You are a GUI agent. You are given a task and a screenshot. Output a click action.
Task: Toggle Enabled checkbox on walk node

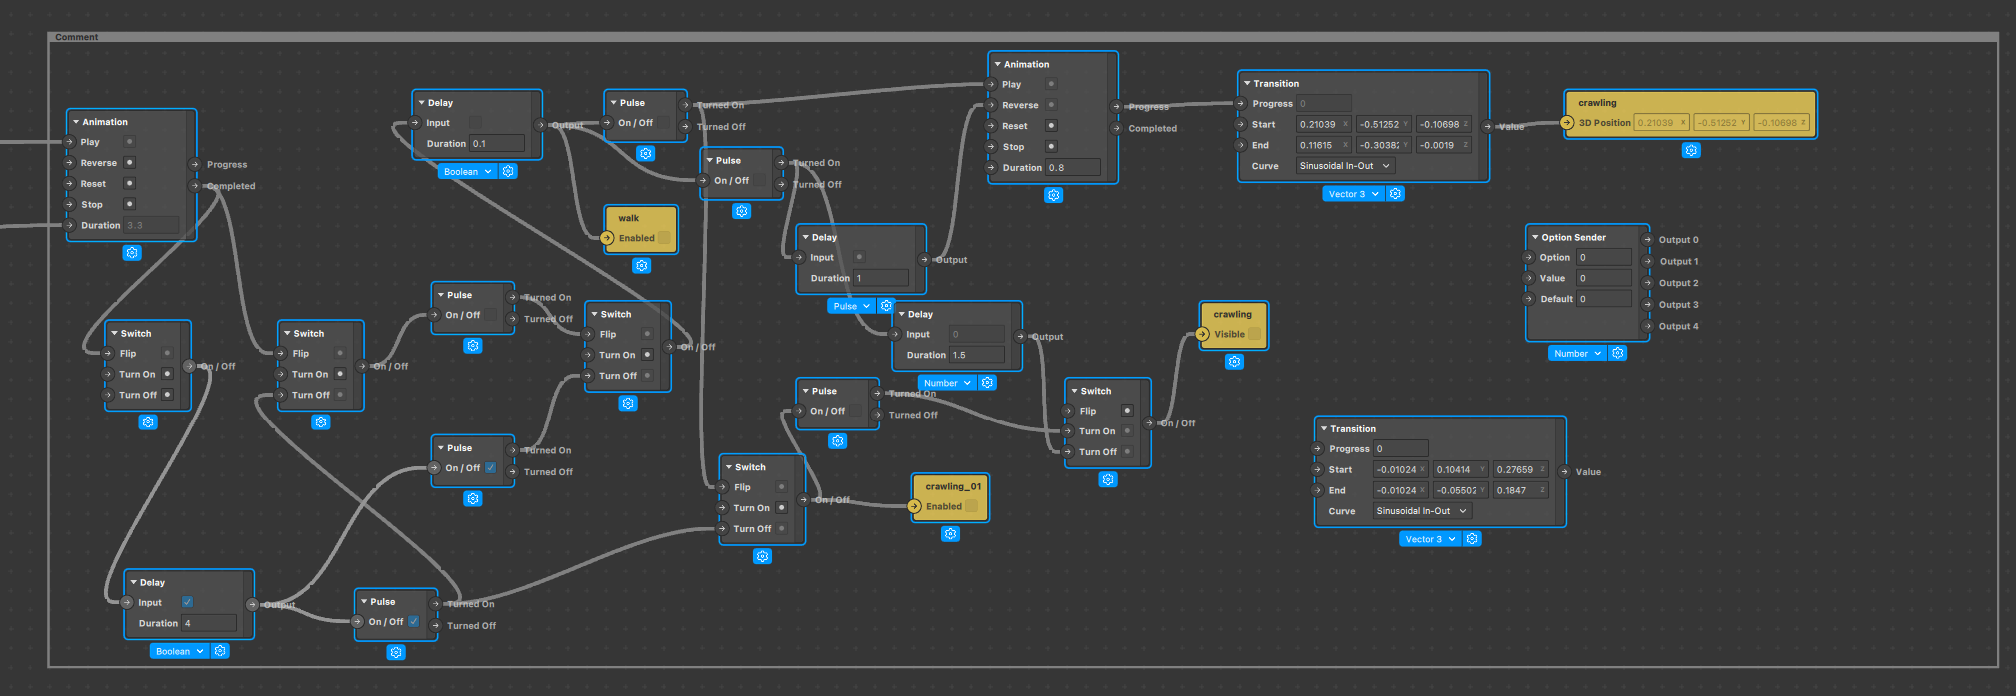pos(664,238)
